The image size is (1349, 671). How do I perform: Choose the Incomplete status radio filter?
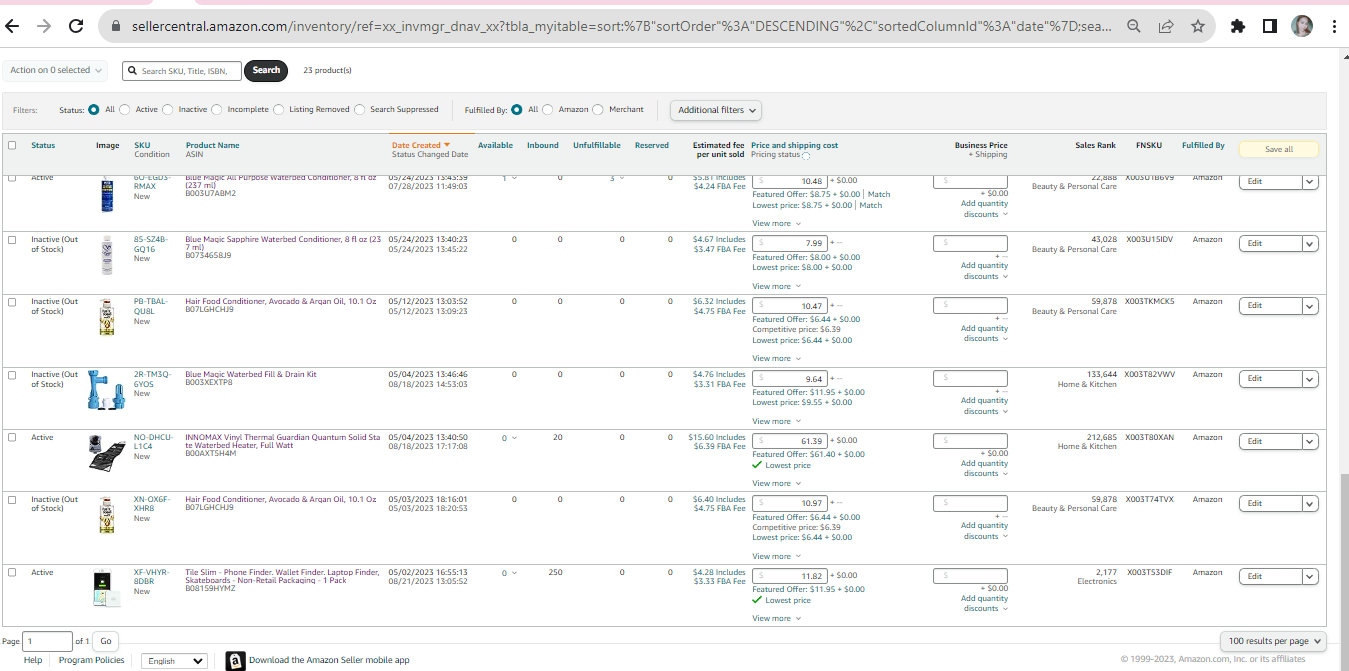(x=216, y=109)
